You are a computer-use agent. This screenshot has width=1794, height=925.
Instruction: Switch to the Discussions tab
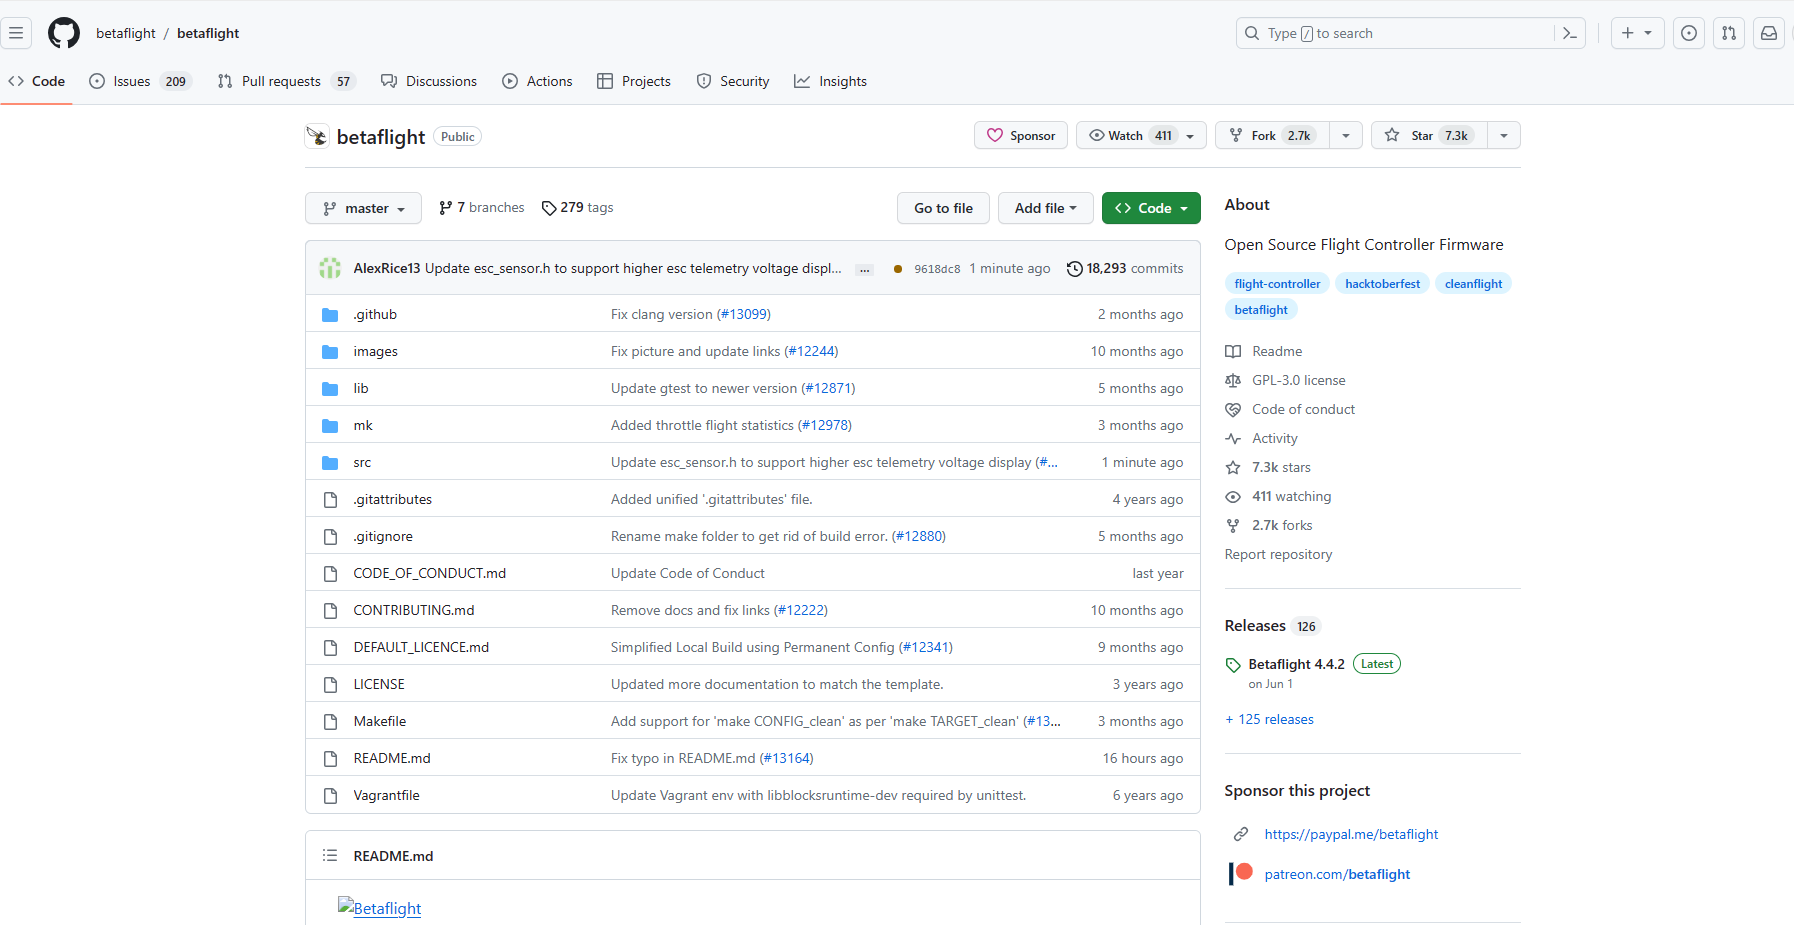click(429, 81)
